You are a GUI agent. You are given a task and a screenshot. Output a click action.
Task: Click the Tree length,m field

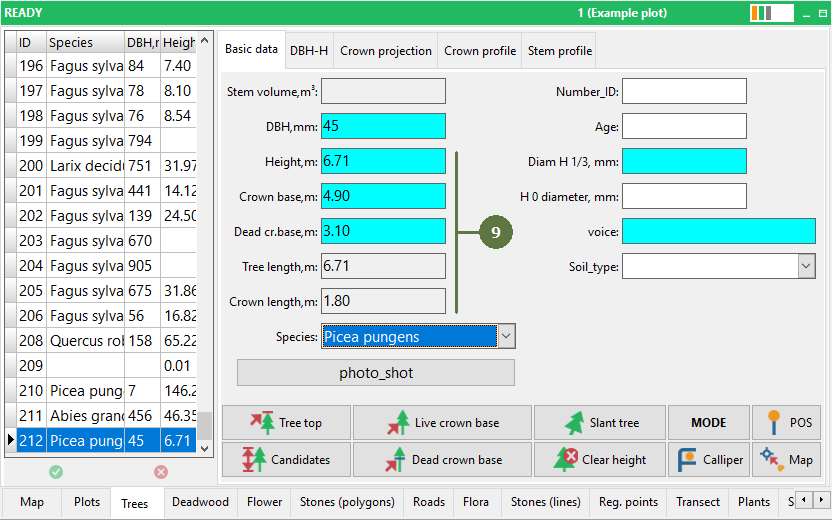click(x=383, y=266)
